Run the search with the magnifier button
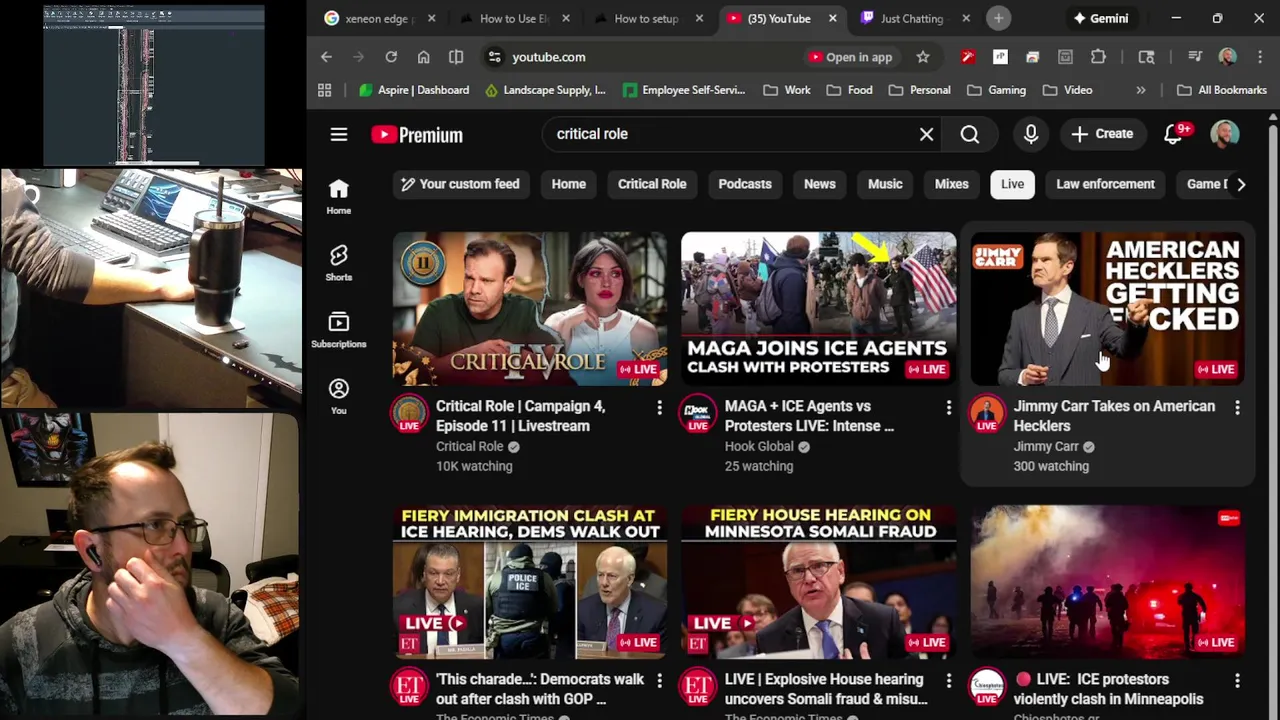This screenshot has height=720, width=1280. coord(970,134)
